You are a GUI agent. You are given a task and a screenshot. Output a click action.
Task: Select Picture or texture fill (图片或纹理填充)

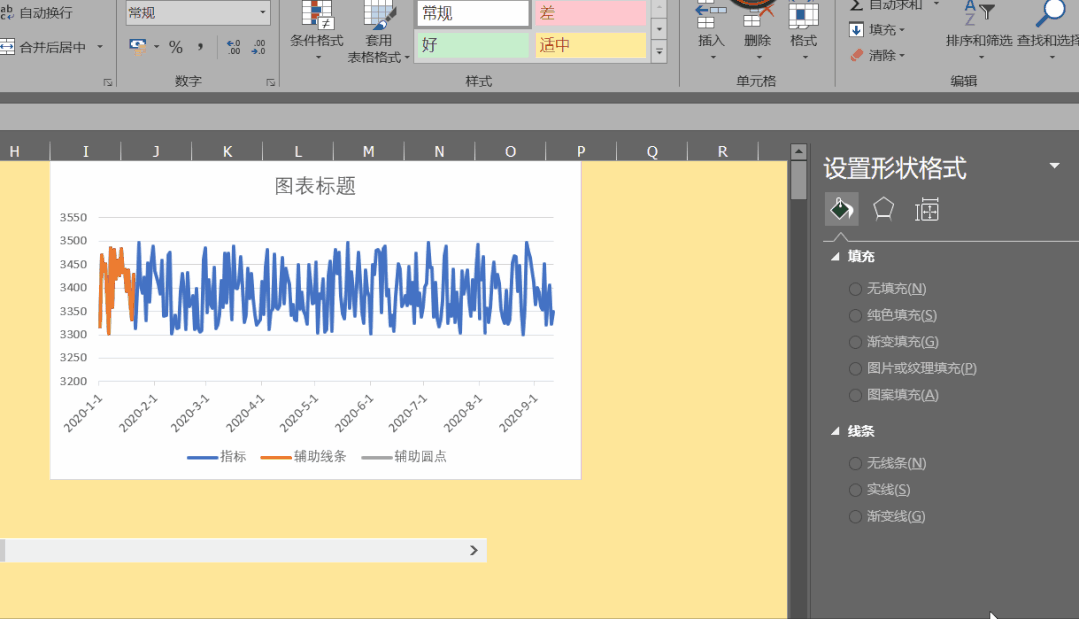913,369
